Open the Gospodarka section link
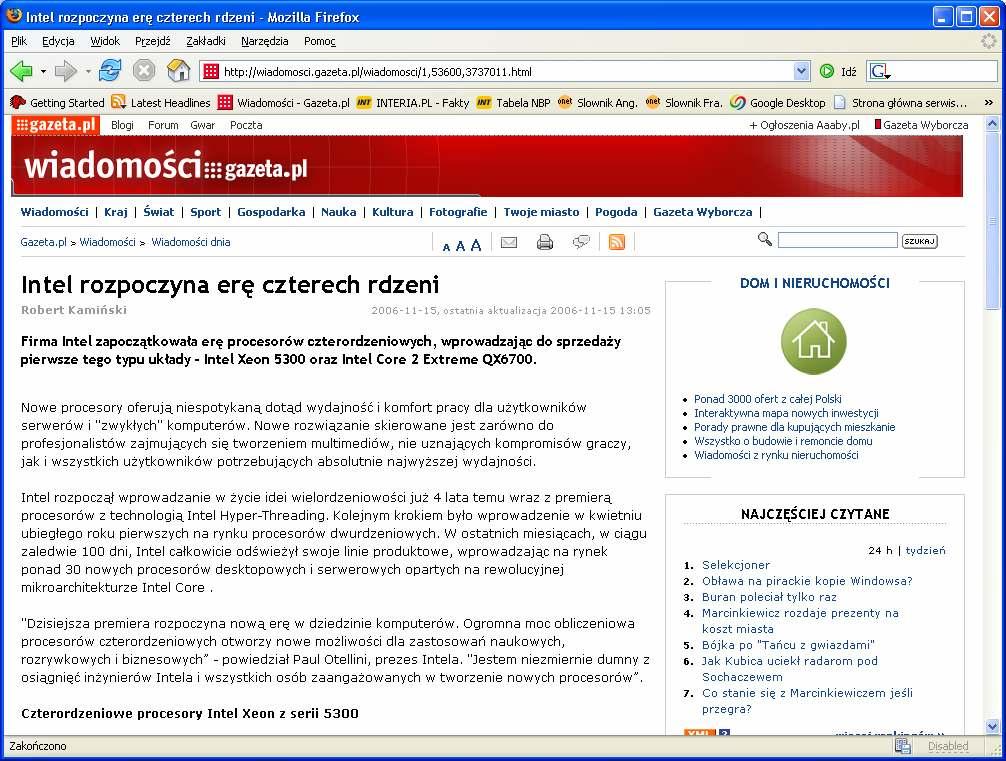 pyautogui.click(x=271, y=212)
